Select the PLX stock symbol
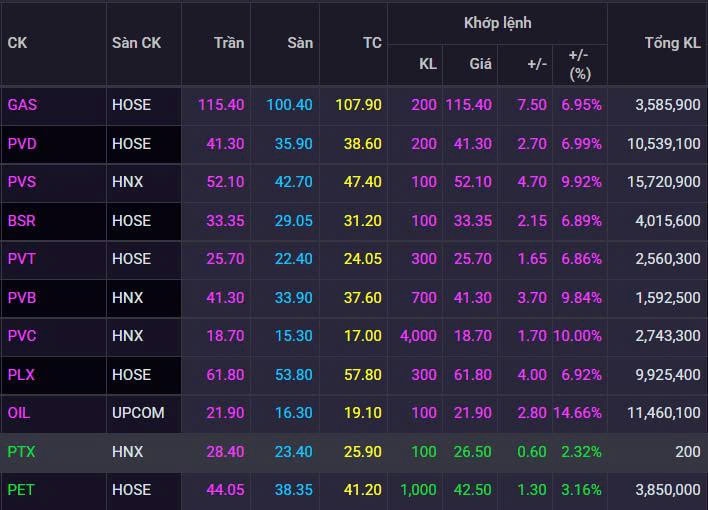The width and height of the screenshot is (708, 510). (x=22, y=375)
